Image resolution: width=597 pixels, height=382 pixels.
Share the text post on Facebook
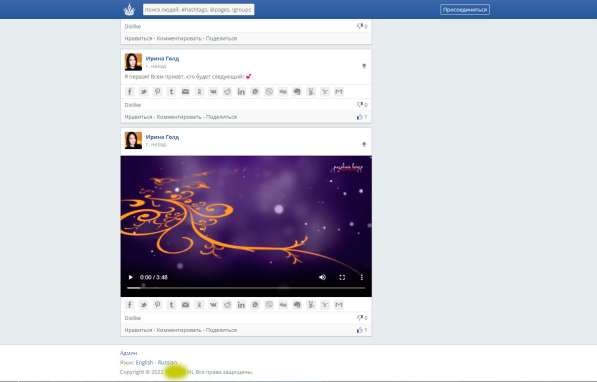[x=129, y=92]
